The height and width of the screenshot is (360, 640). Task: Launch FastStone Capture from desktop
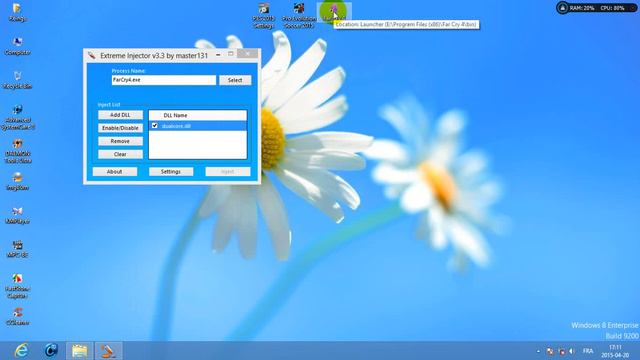coord(17,286)
